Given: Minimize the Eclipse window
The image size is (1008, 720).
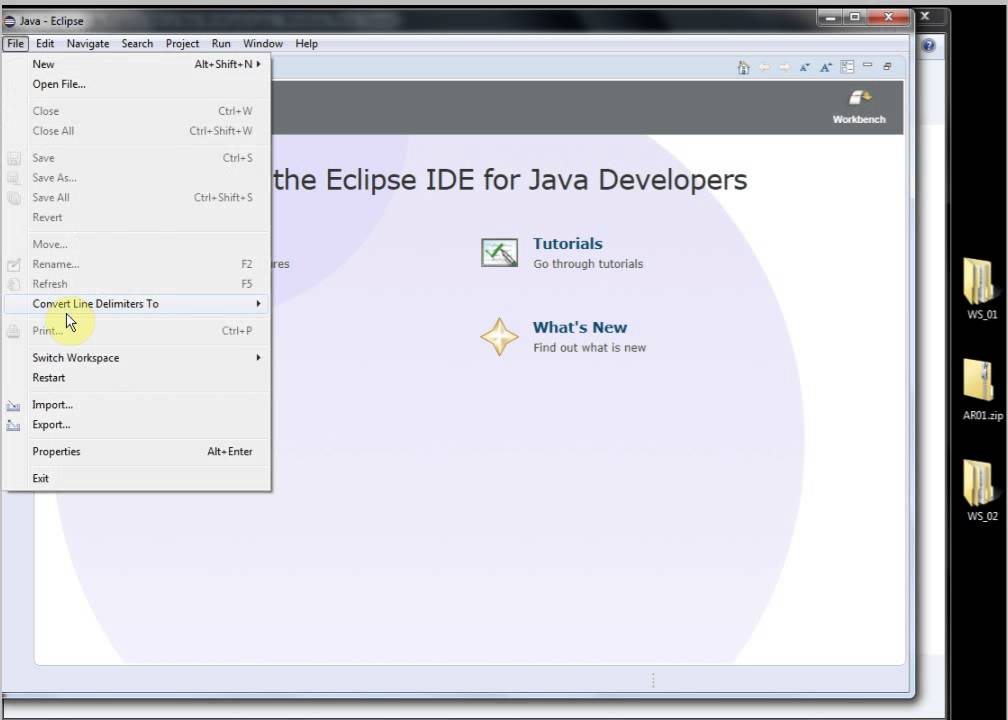Looking at the screenshot, I should [831, 17].
